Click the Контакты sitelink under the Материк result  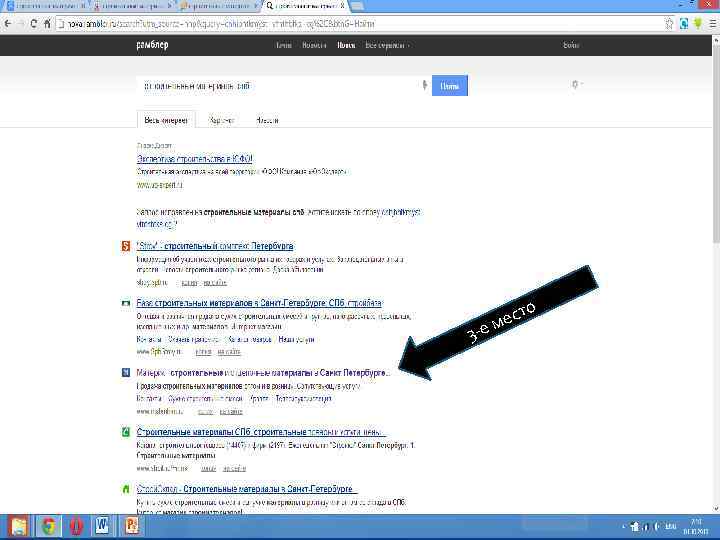149,398
